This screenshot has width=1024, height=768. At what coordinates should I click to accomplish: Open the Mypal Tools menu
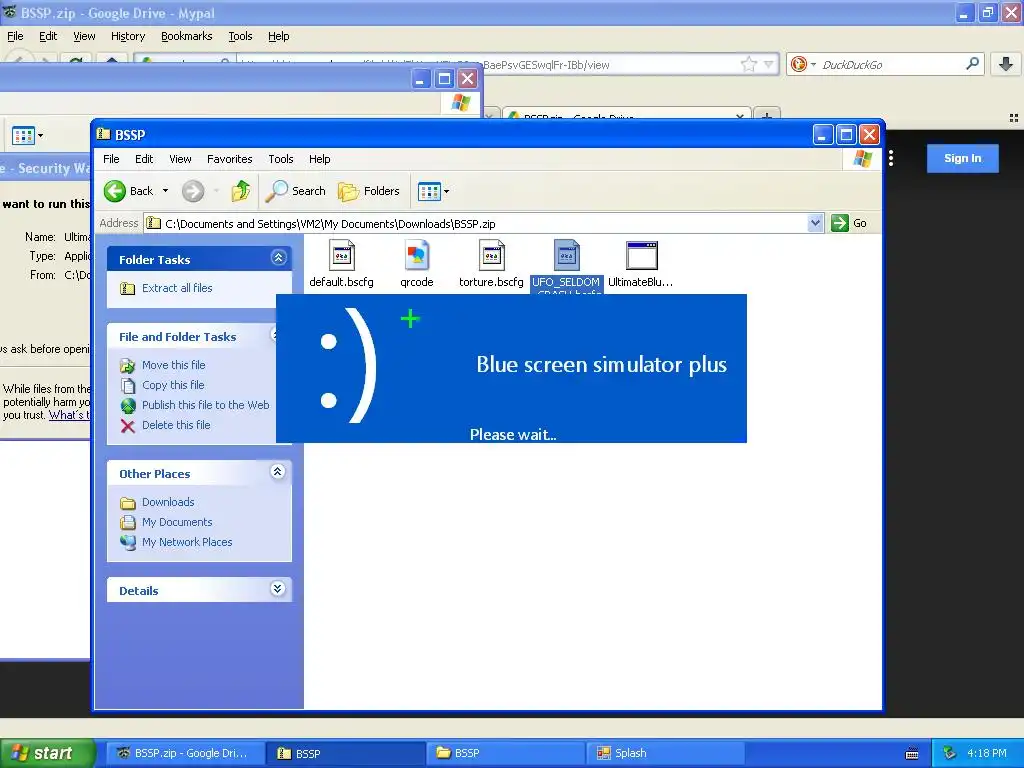coord(240,36)
